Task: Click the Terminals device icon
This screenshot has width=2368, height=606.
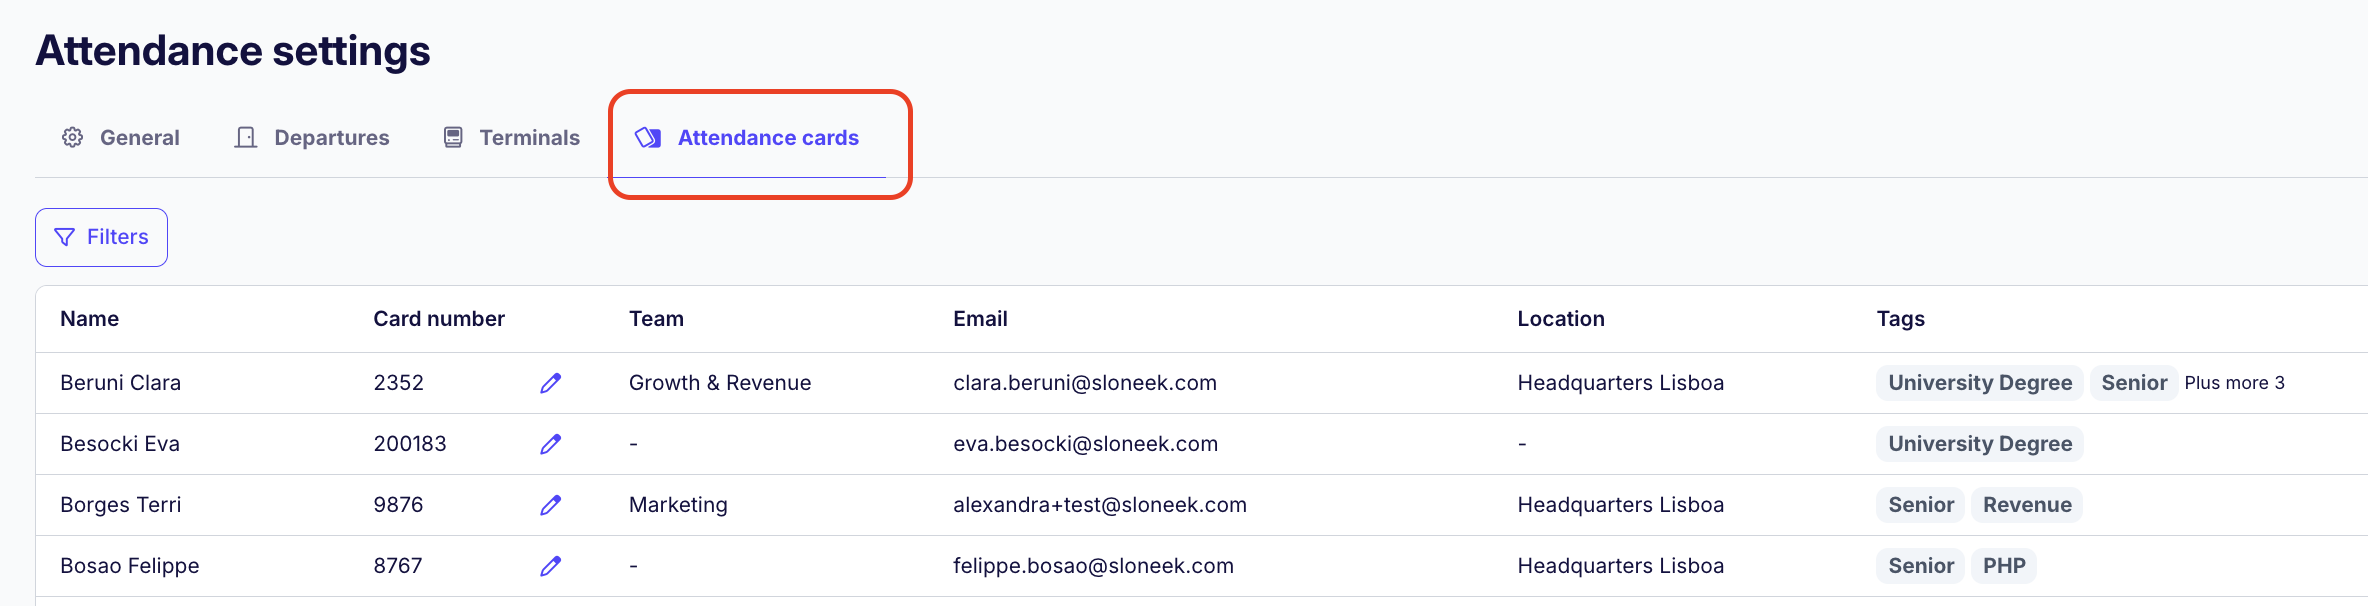Action: (453, 138)
